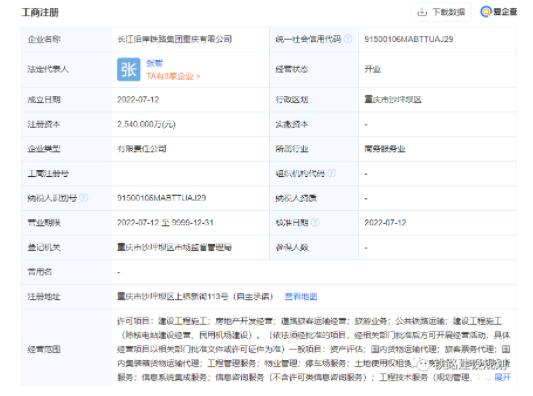The width and height of the screenshot is (533, 396).
Task: Click the help icon beside 组织机构代码
Action: click(x=331, y=173)
